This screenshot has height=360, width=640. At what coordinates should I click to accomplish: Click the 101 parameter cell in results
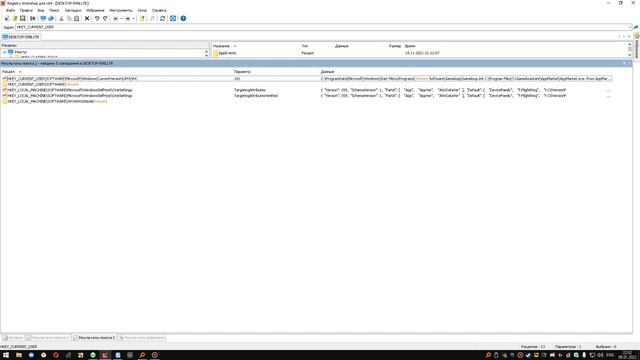(x=237, y=78)
